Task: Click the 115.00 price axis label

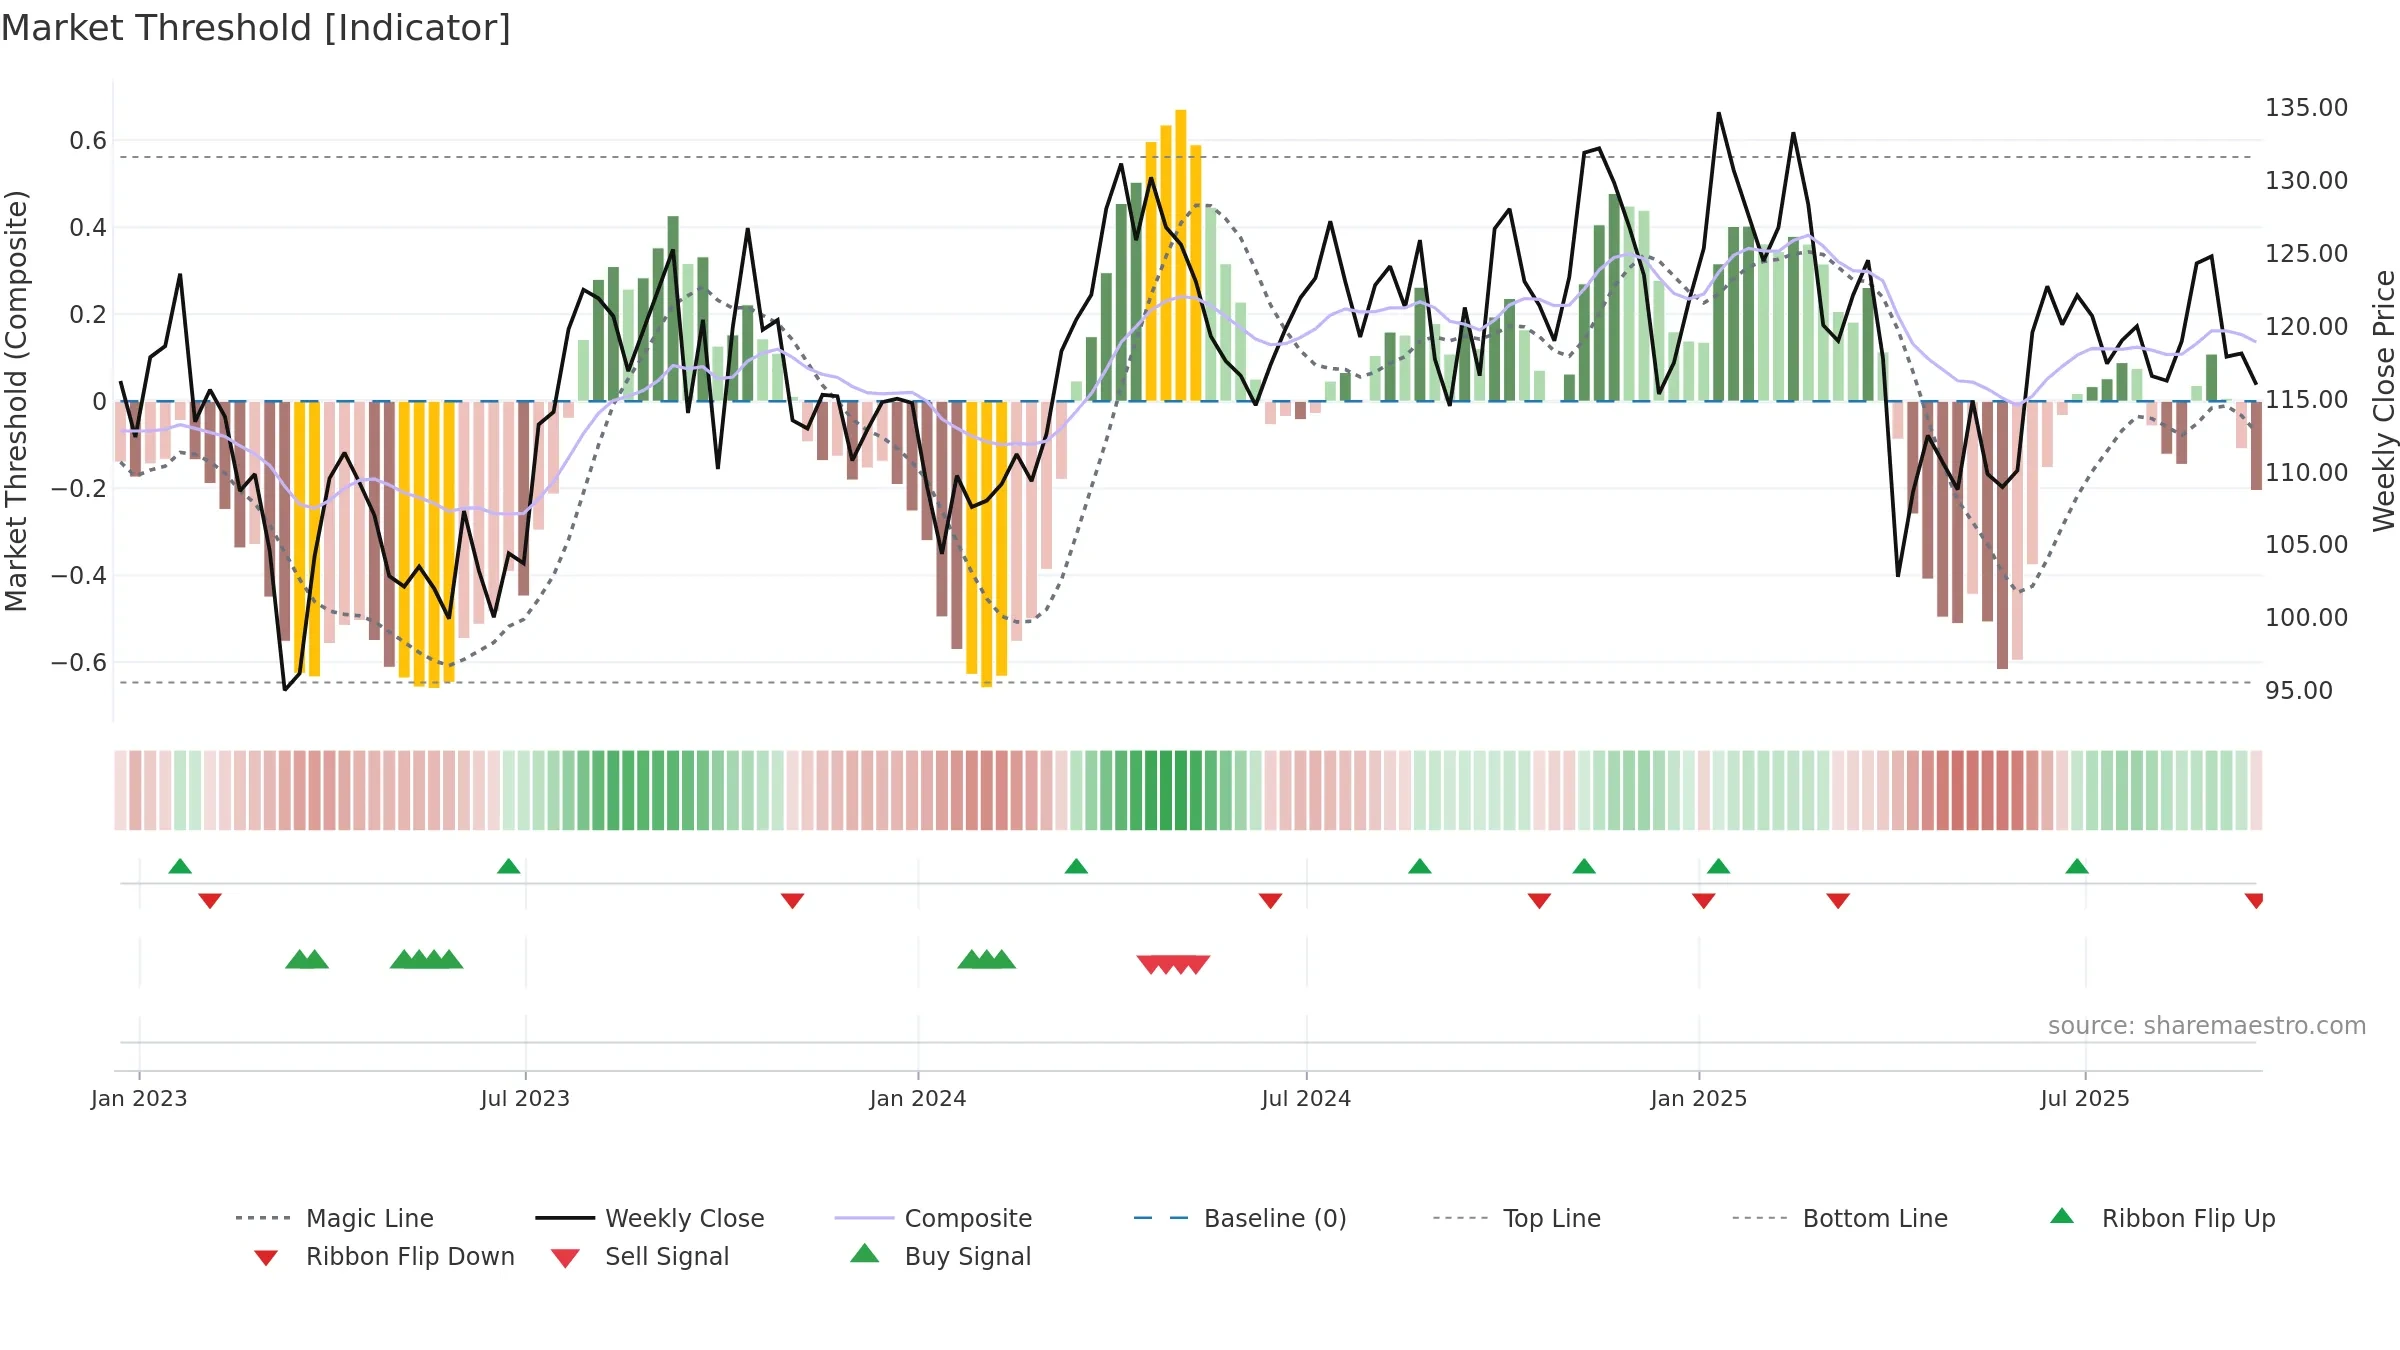Action: pos(2306,400)
